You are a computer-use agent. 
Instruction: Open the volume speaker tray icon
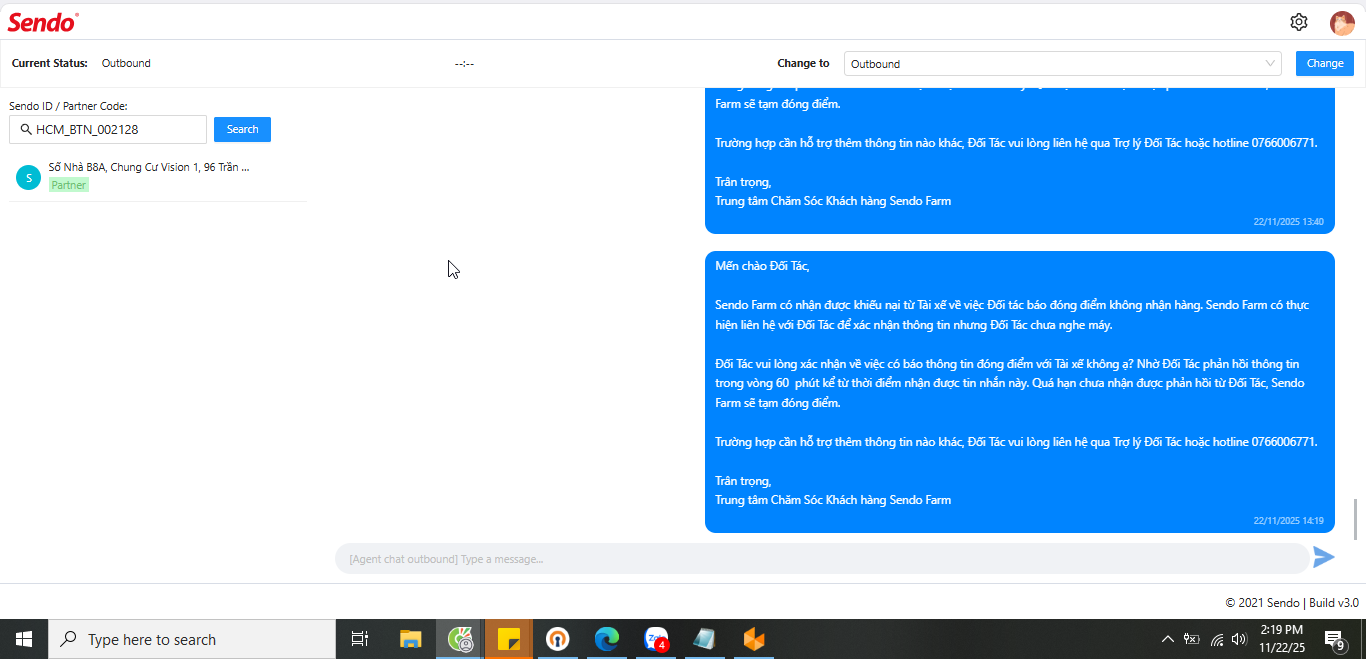[1240, 639]
